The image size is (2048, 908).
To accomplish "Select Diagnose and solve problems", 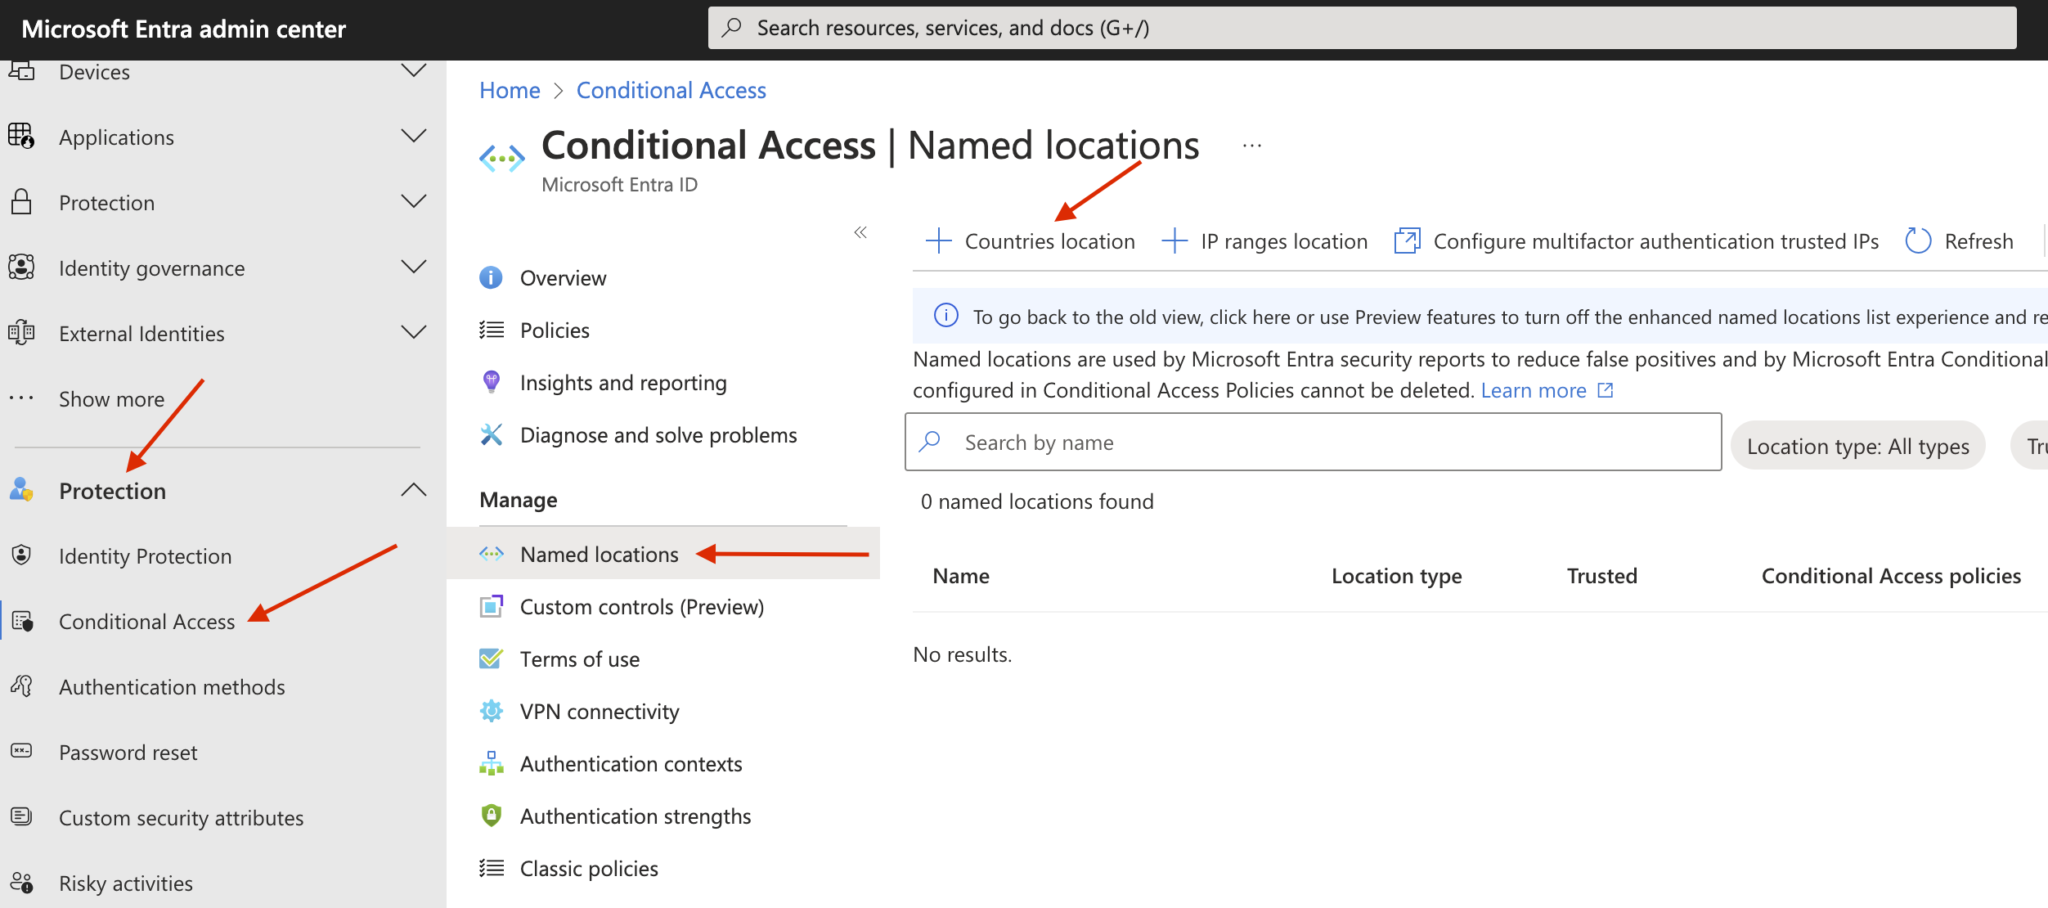I will [x=657, y=434].
